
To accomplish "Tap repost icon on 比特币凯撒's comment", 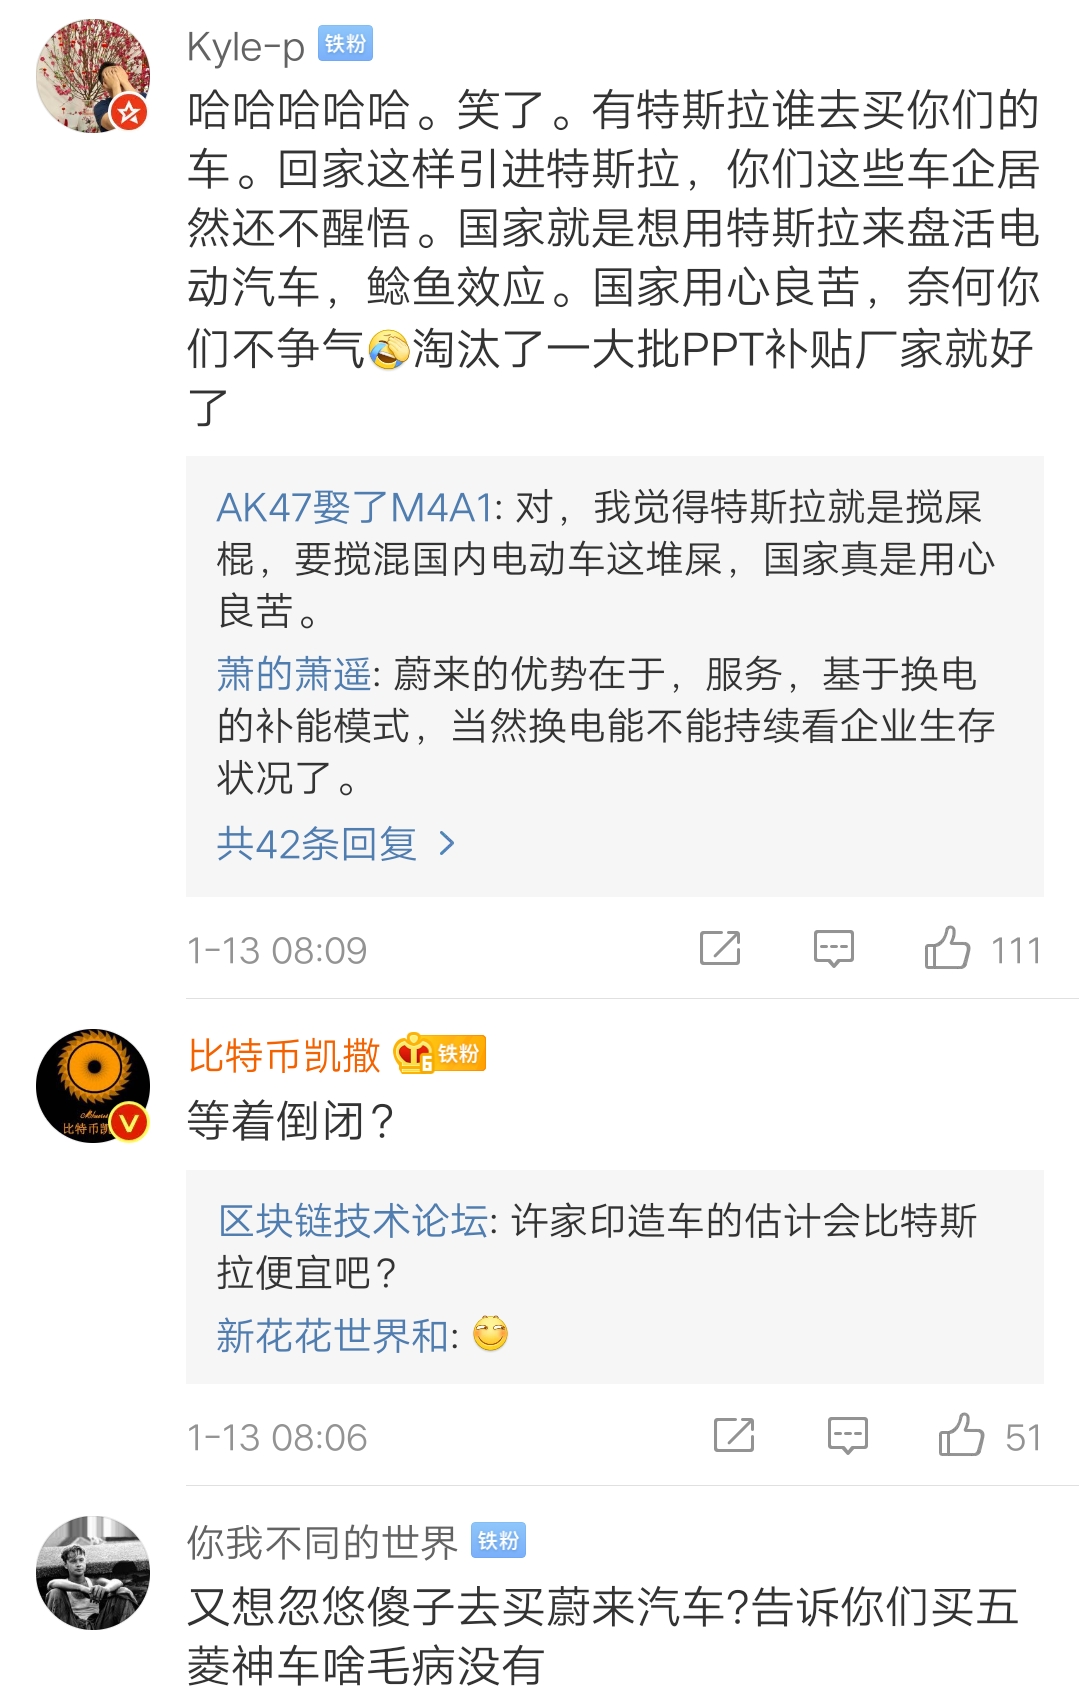I will tap(734, 1435).
